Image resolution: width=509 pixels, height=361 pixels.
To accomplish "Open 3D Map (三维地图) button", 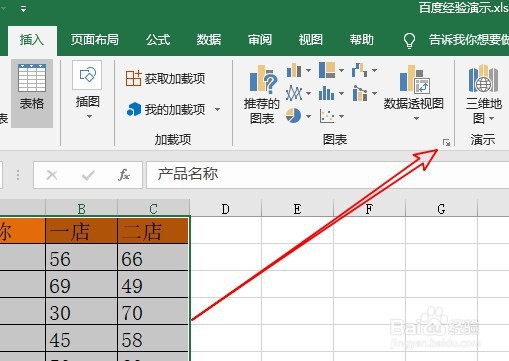I will coord(483,94).
